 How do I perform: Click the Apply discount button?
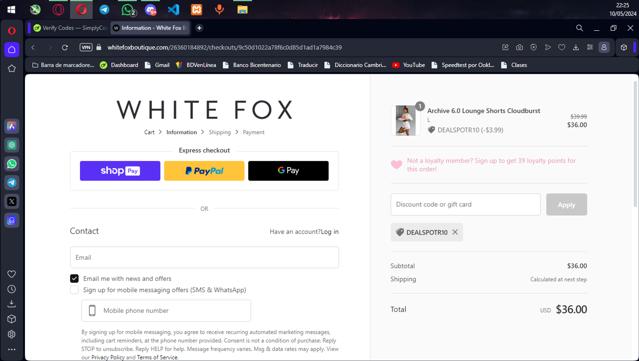tap(566, 205)
